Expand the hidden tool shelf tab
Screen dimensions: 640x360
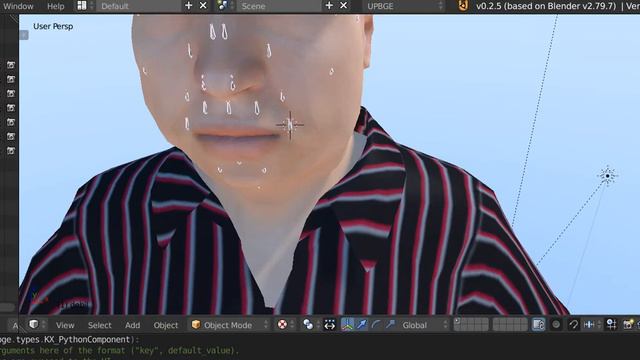click(24, 35)
